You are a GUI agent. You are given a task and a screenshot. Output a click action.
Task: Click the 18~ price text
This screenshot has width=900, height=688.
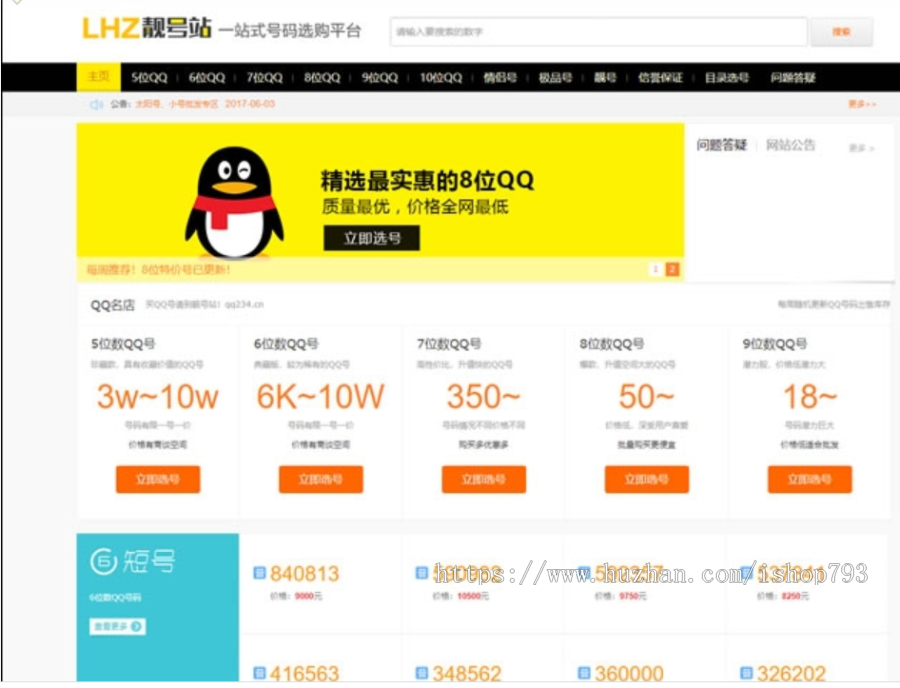point(810,397)
